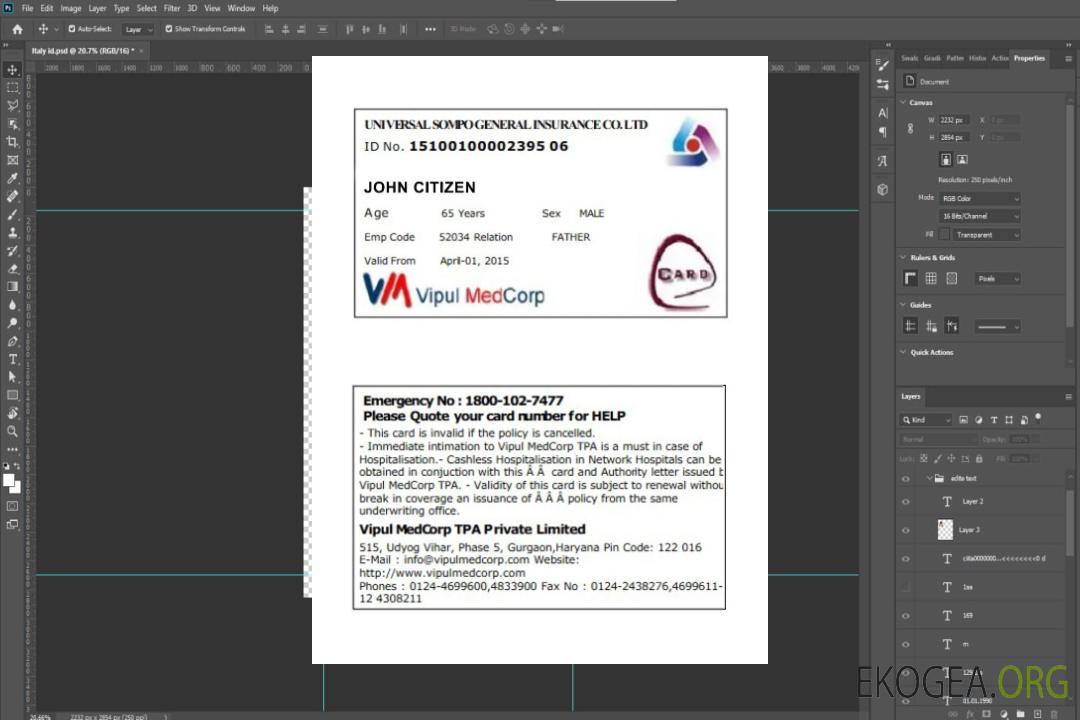
Task: Show the hidden '1se' layer
Action: coord(906,587)
